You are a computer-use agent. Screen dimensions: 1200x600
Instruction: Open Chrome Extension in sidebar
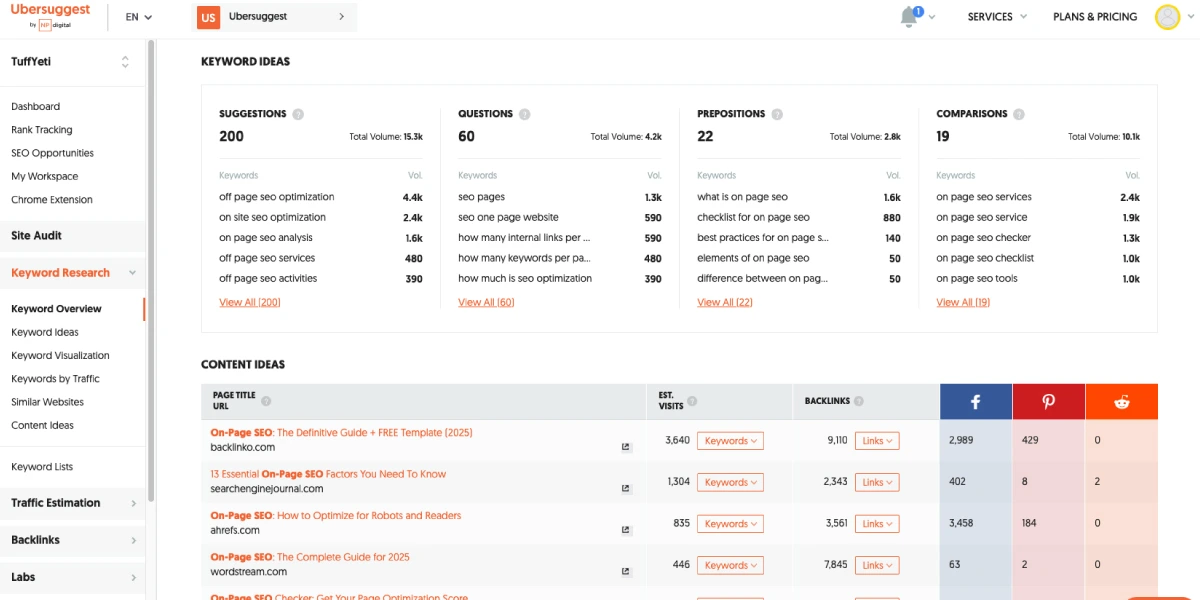pyautogui.click(x=52, y=200)
